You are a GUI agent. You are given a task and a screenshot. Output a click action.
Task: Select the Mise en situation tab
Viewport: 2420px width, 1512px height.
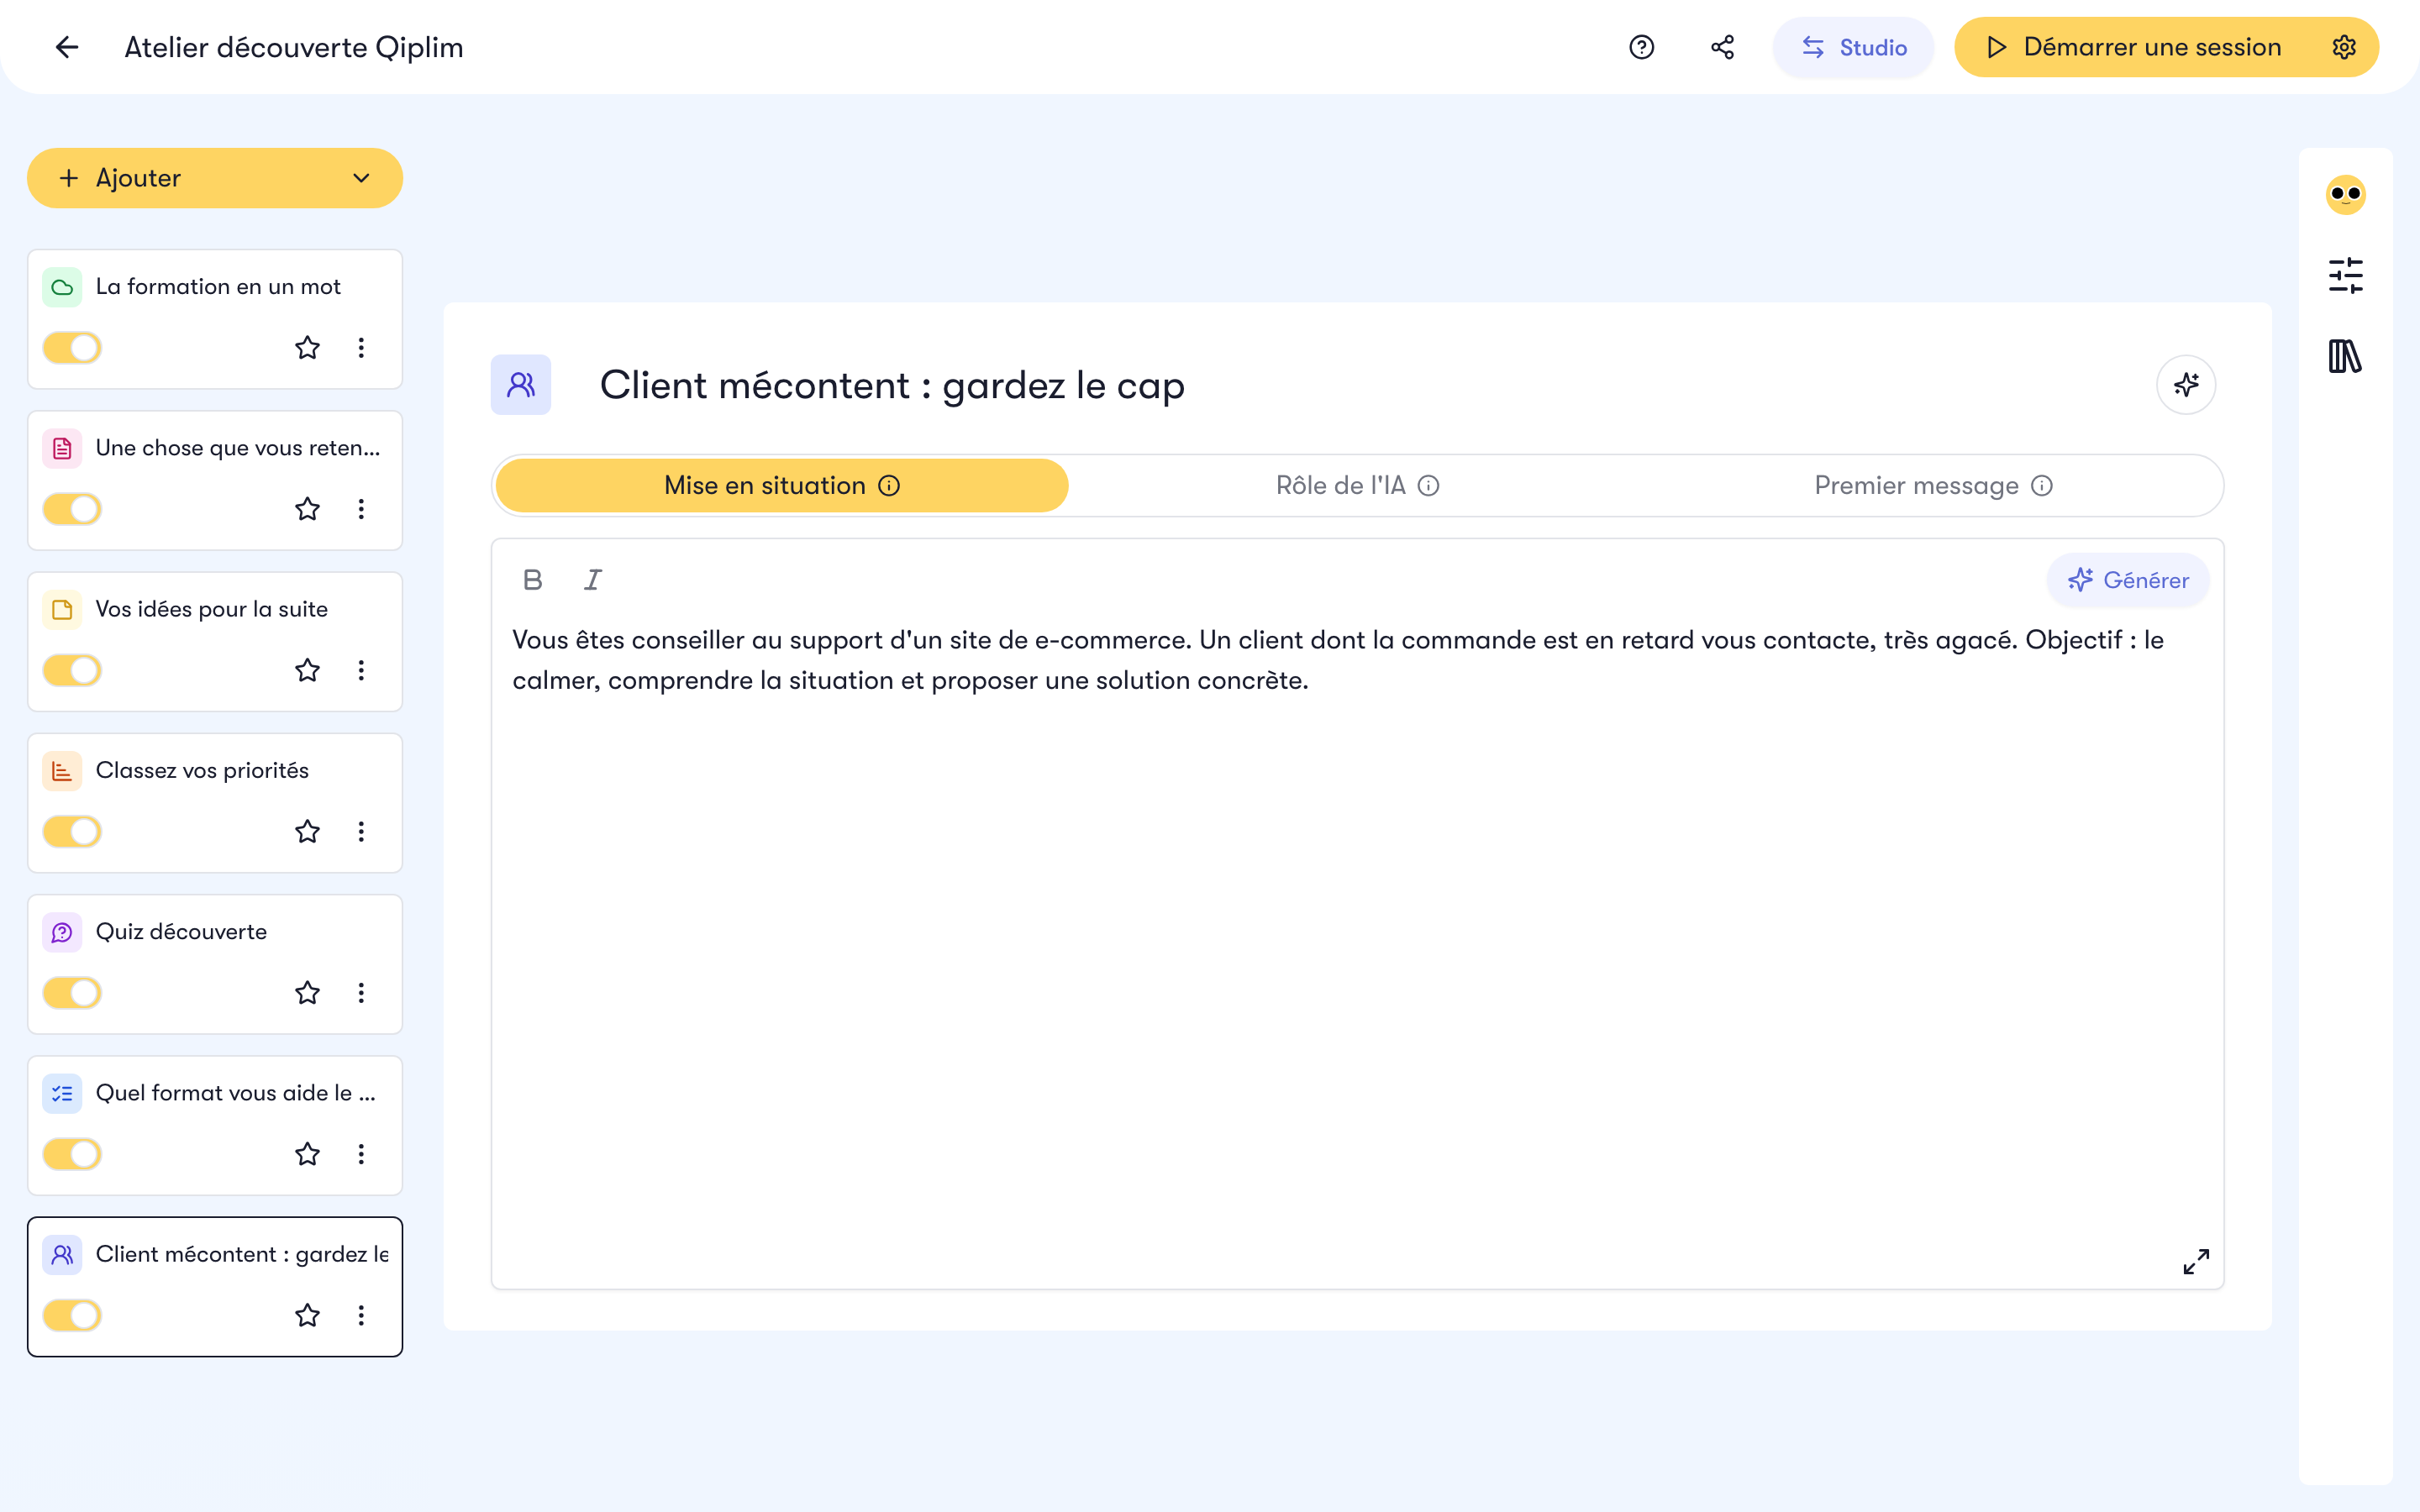(x=782, y=486)
